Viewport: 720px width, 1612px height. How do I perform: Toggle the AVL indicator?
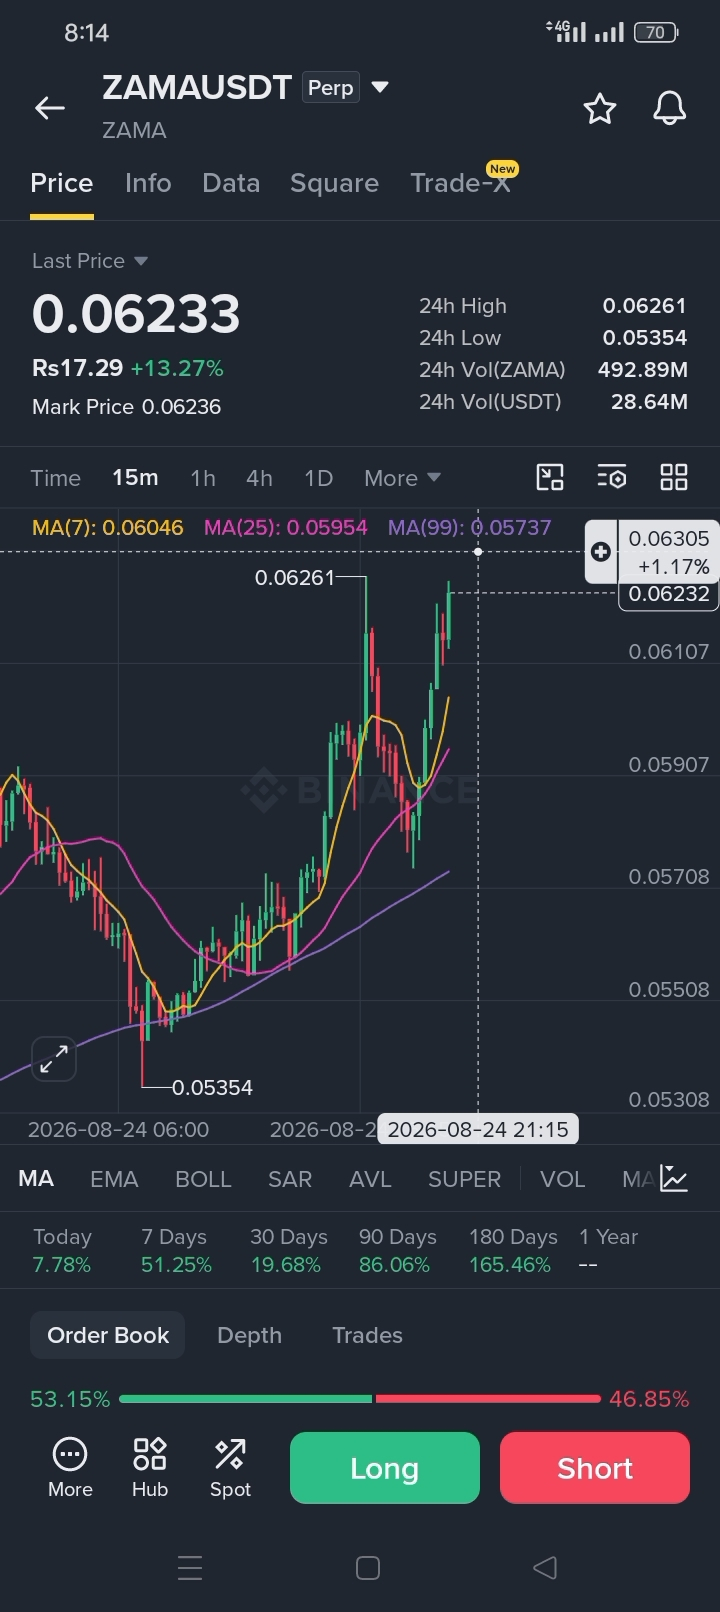(x=370, y=1179)
